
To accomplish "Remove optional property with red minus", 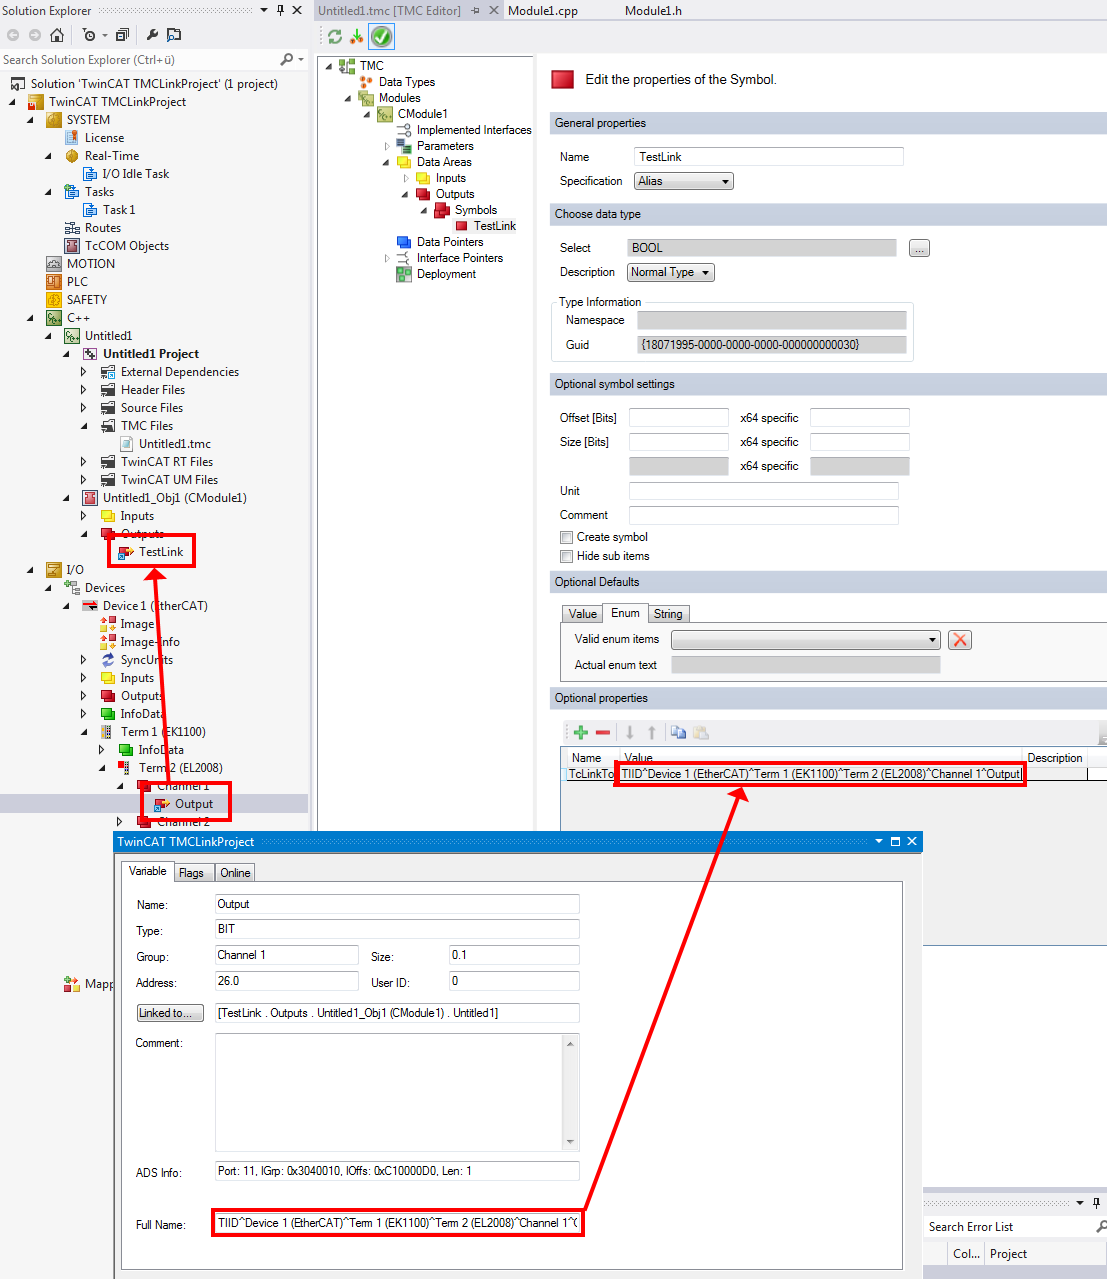I will (x=603, y=732).
